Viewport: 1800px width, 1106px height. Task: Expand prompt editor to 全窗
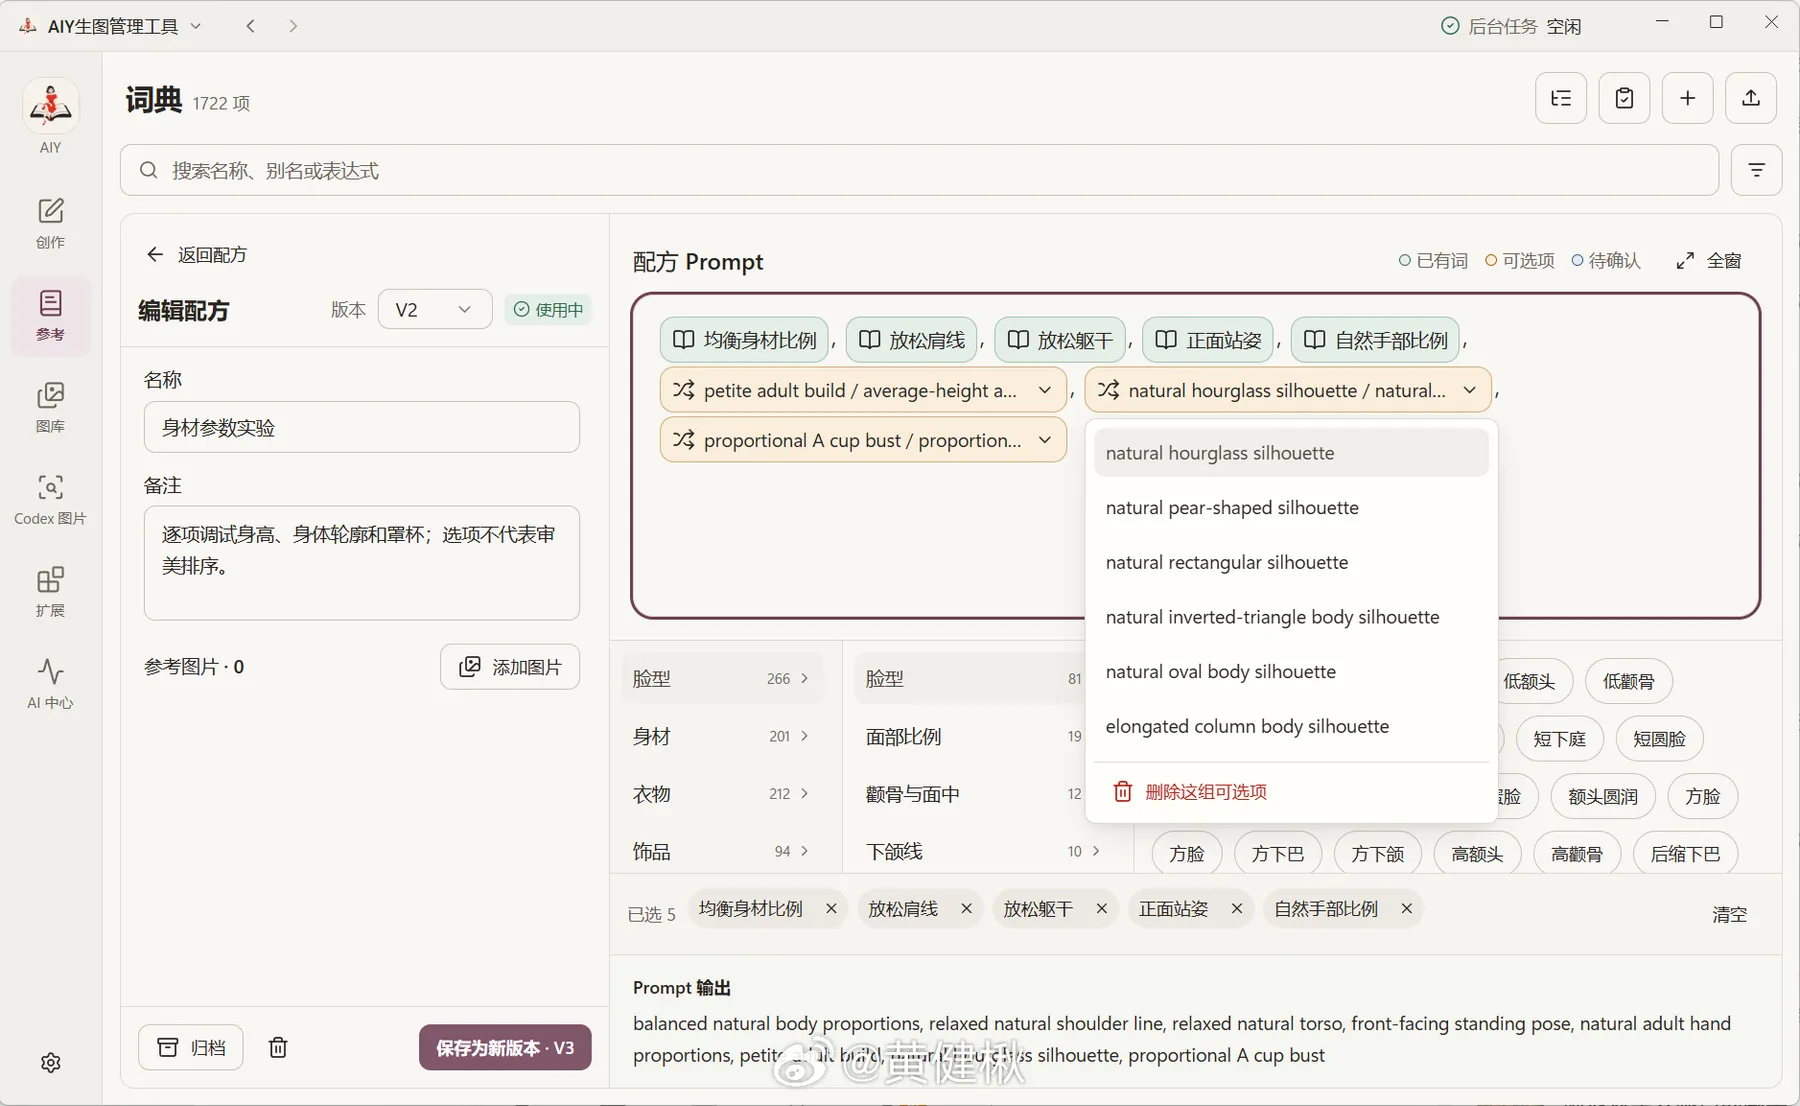pyautogui.click(x=1709, y=261)
